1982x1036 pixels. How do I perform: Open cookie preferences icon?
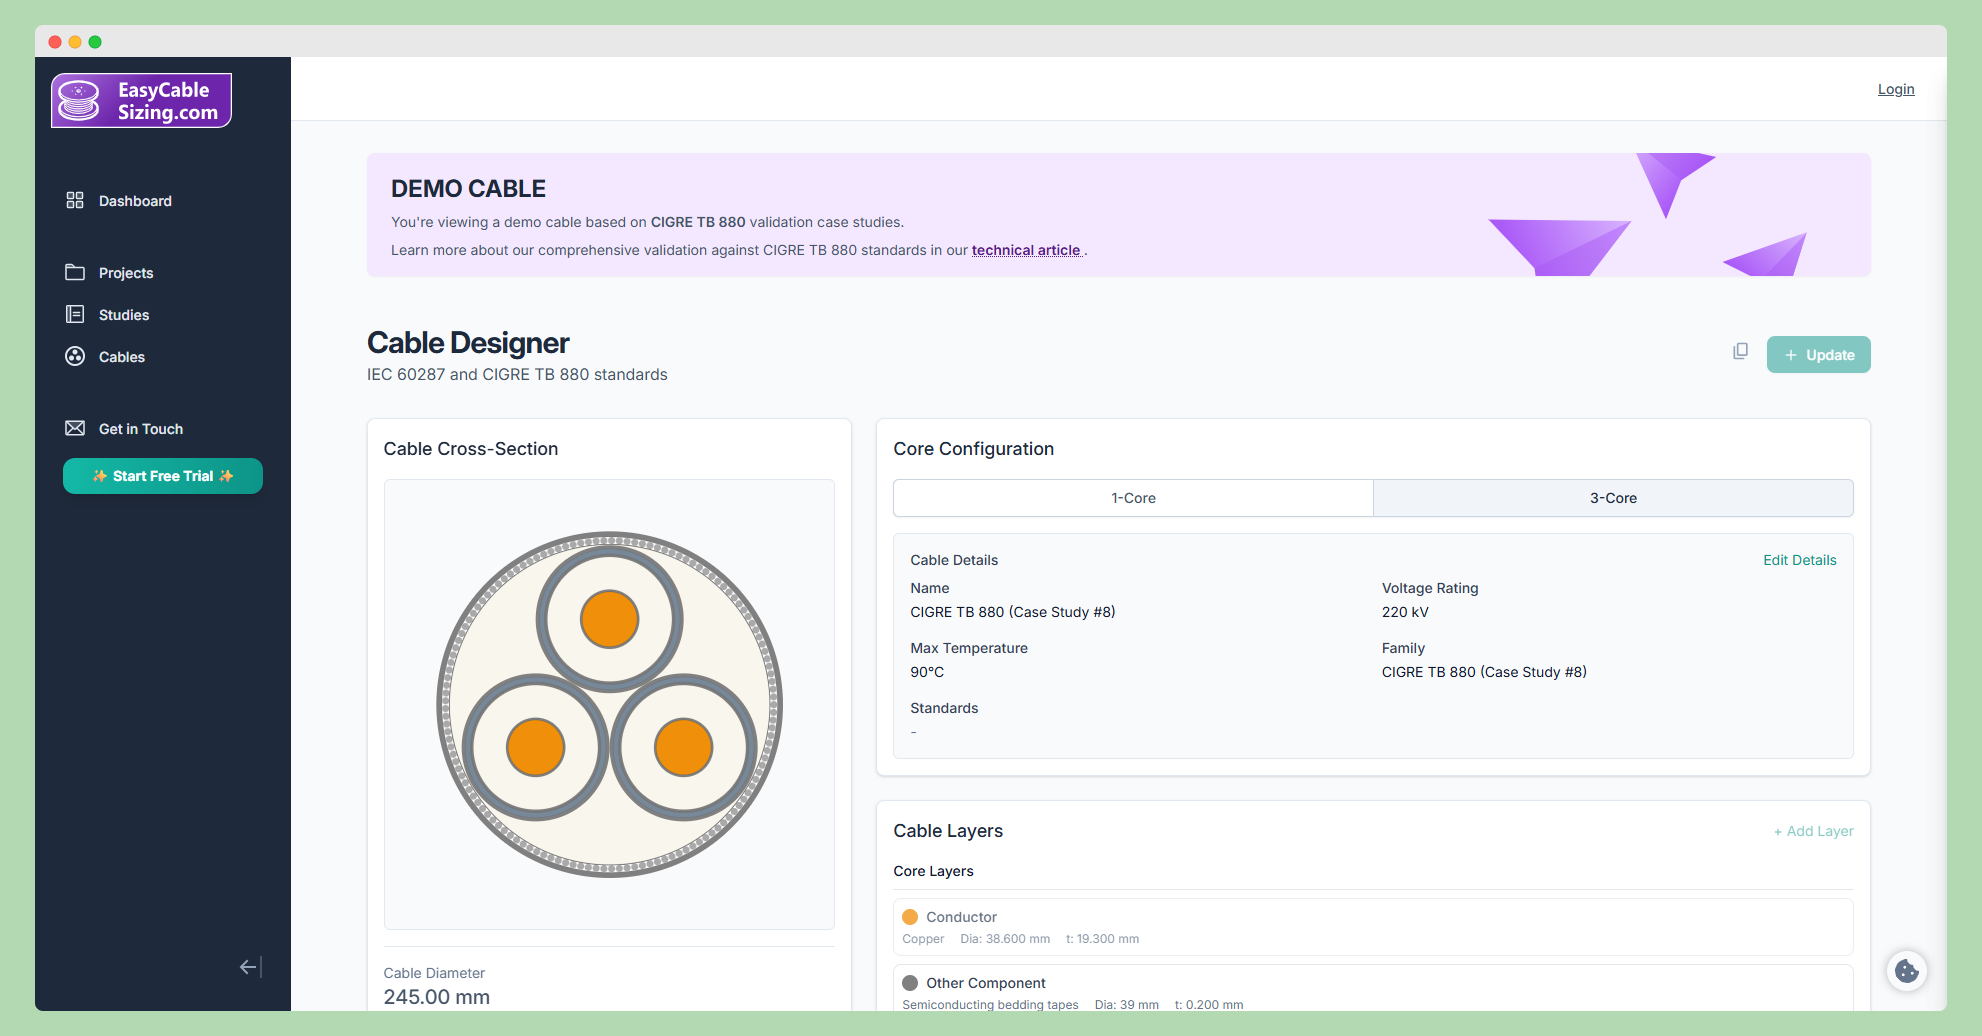click(1906, 971)
